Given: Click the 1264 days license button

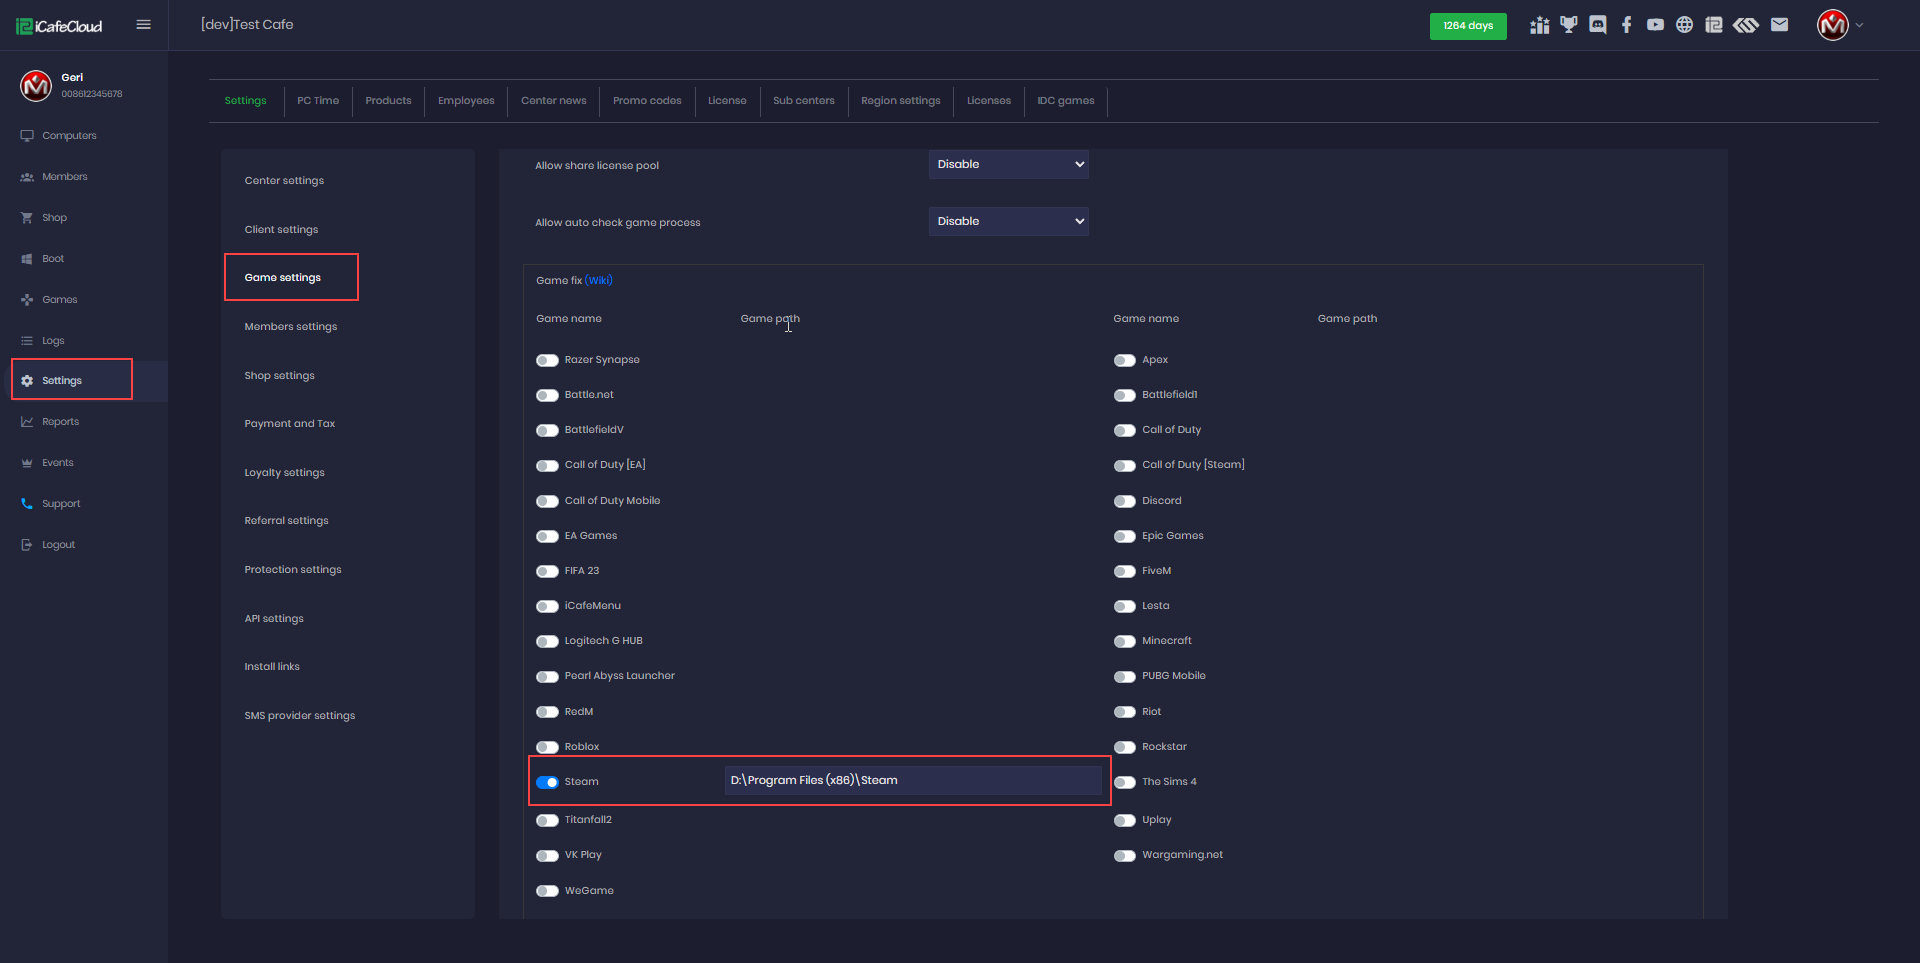Looking at the screenshot, I should point(1467,26).
